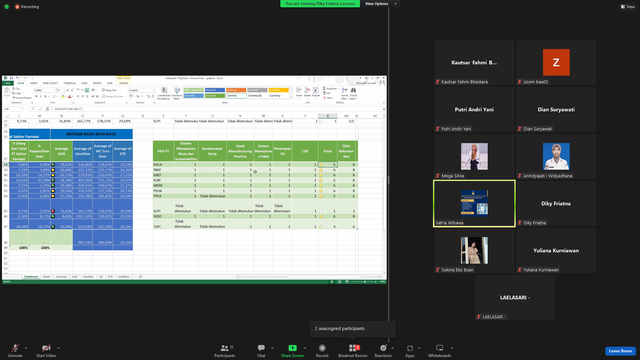Click Format as Table icon
The image size is (640, 360).
point(177,93)
